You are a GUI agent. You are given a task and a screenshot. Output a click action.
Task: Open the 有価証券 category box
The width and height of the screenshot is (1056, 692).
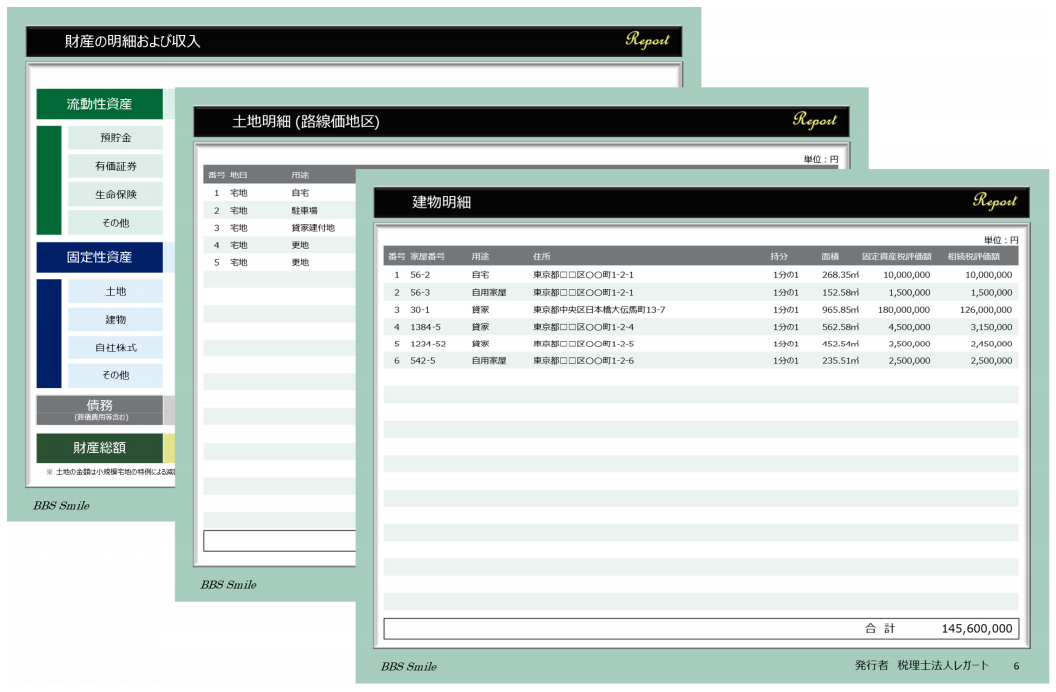tap(115, 166)
